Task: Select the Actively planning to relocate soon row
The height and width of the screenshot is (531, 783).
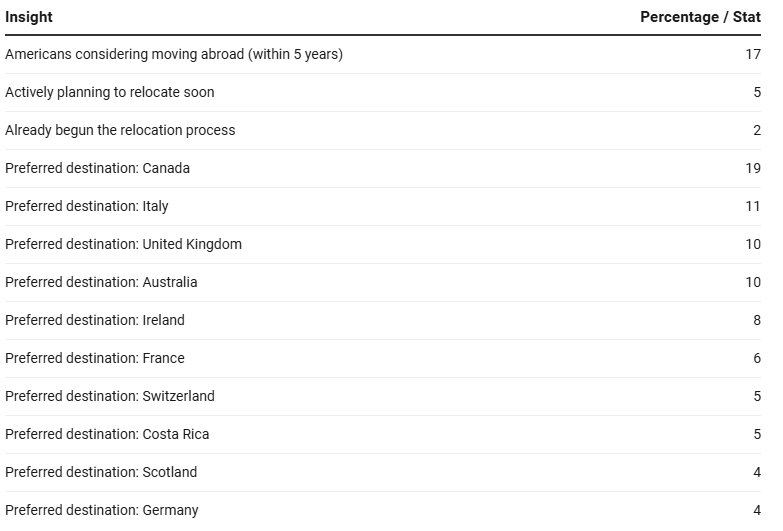Action: (x=383, y=92)
